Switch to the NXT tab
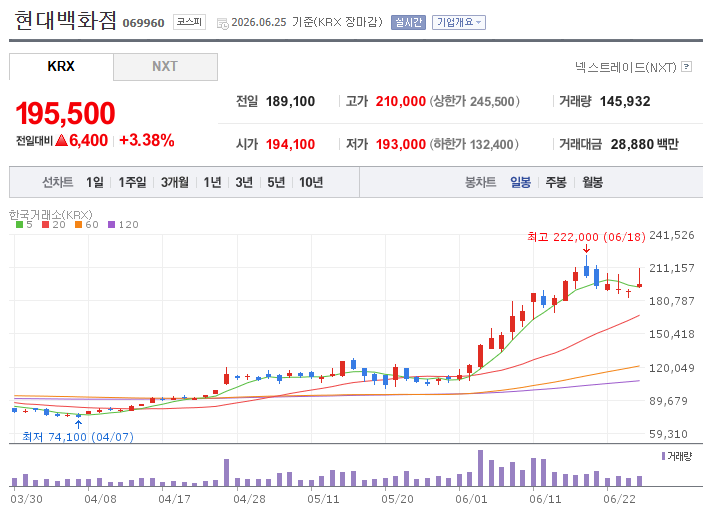This screenshot has height=513, width=703. point(165,66)
